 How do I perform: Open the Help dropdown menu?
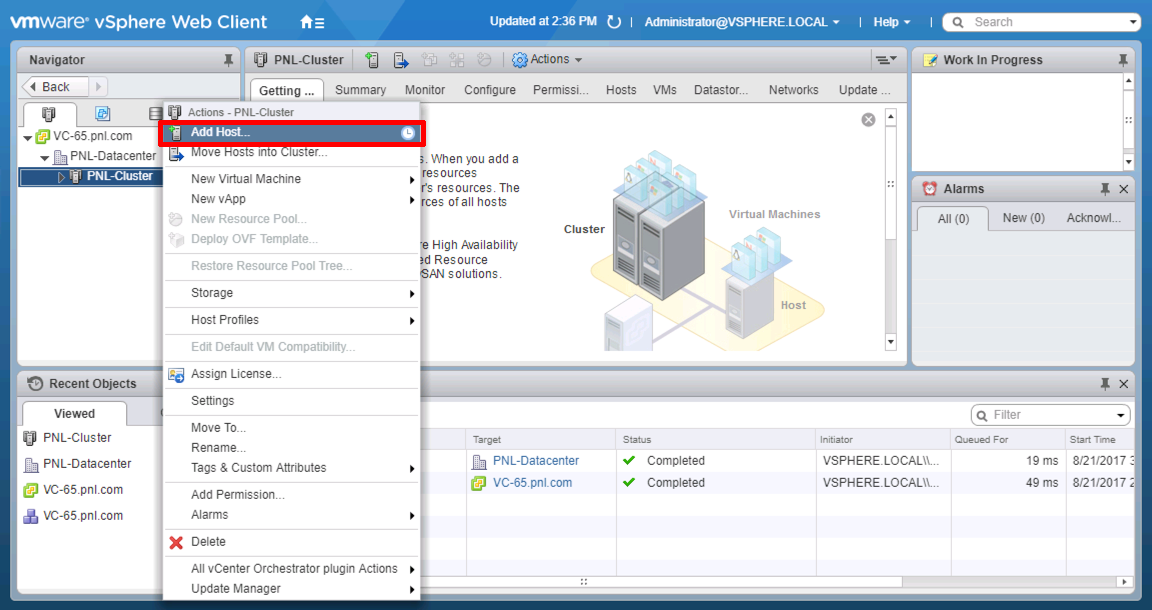pyautogui.click(x=892, y=22)
